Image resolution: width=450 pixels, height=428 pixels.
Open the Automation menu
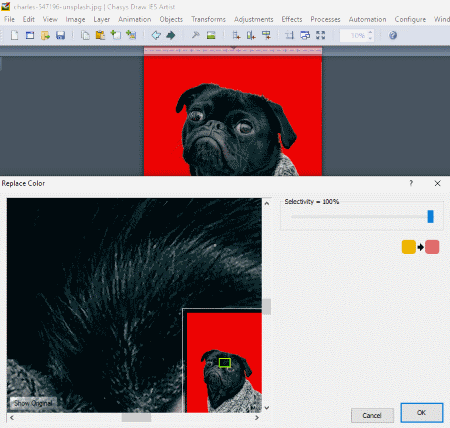click(367, 19)
